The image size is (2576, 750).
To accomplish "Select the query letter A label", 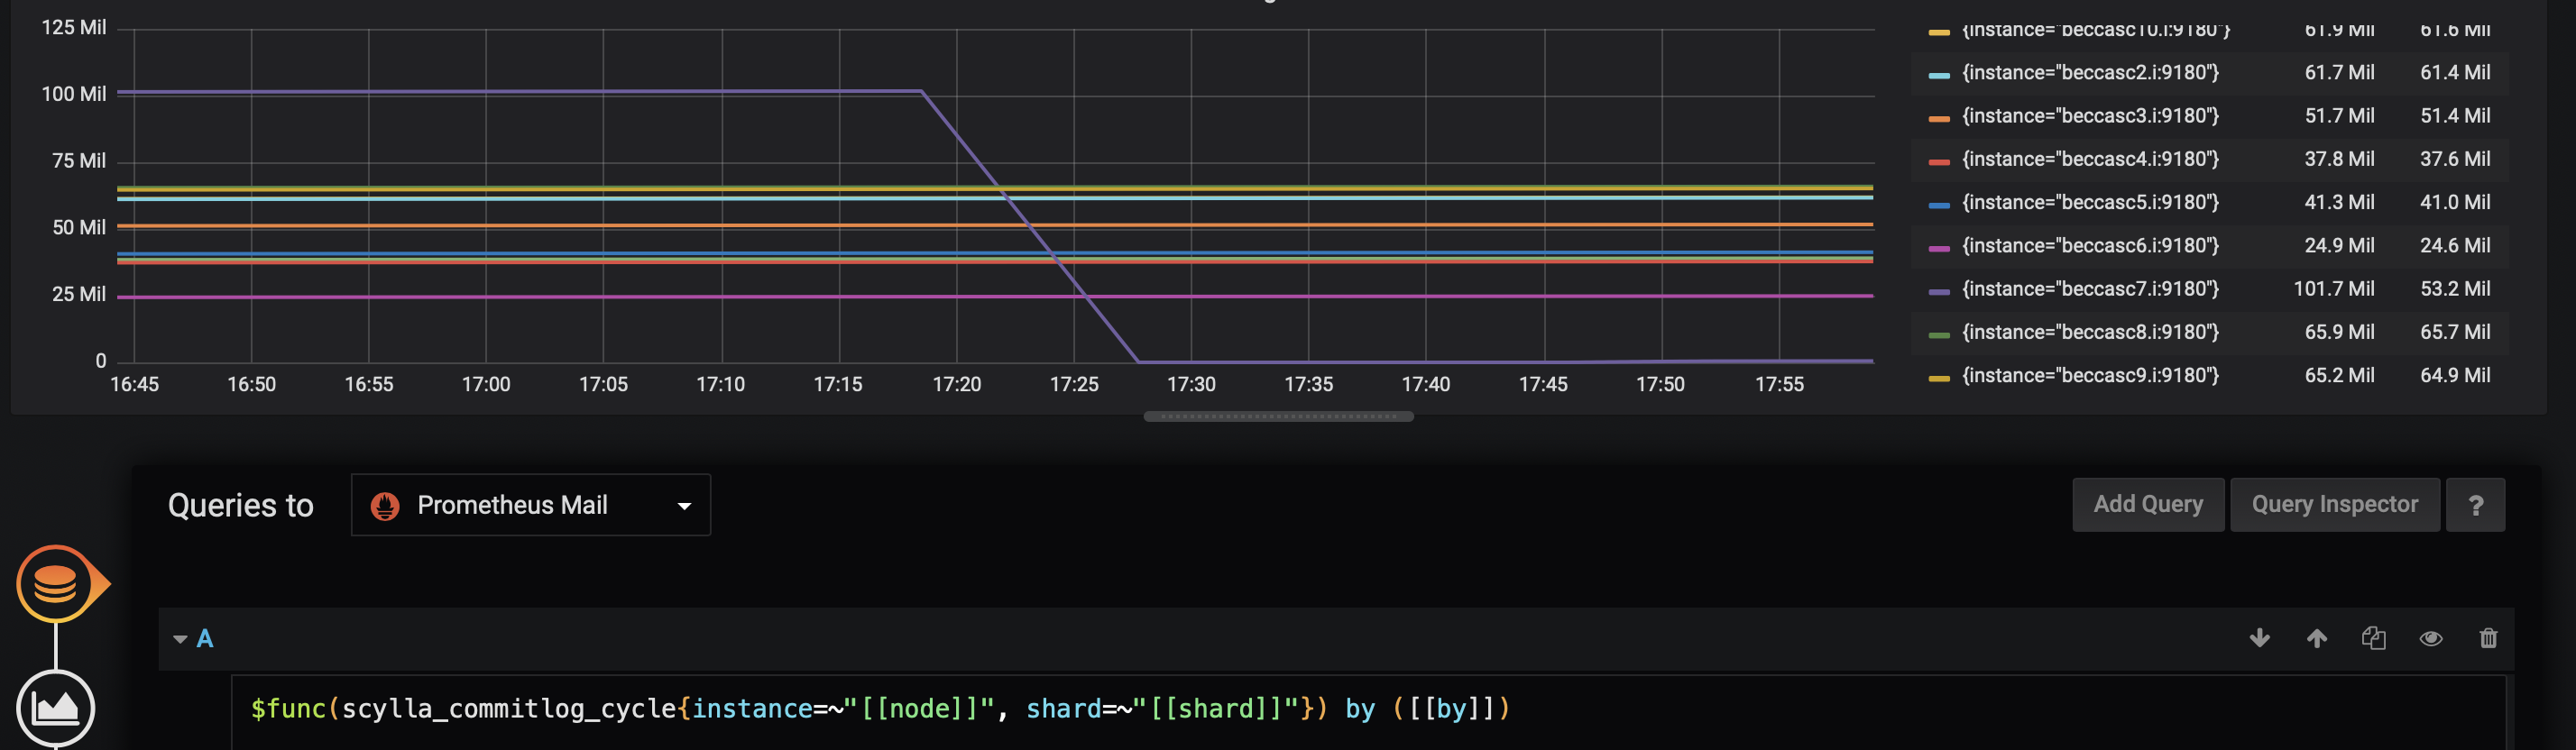I will (x=205, y=639).
